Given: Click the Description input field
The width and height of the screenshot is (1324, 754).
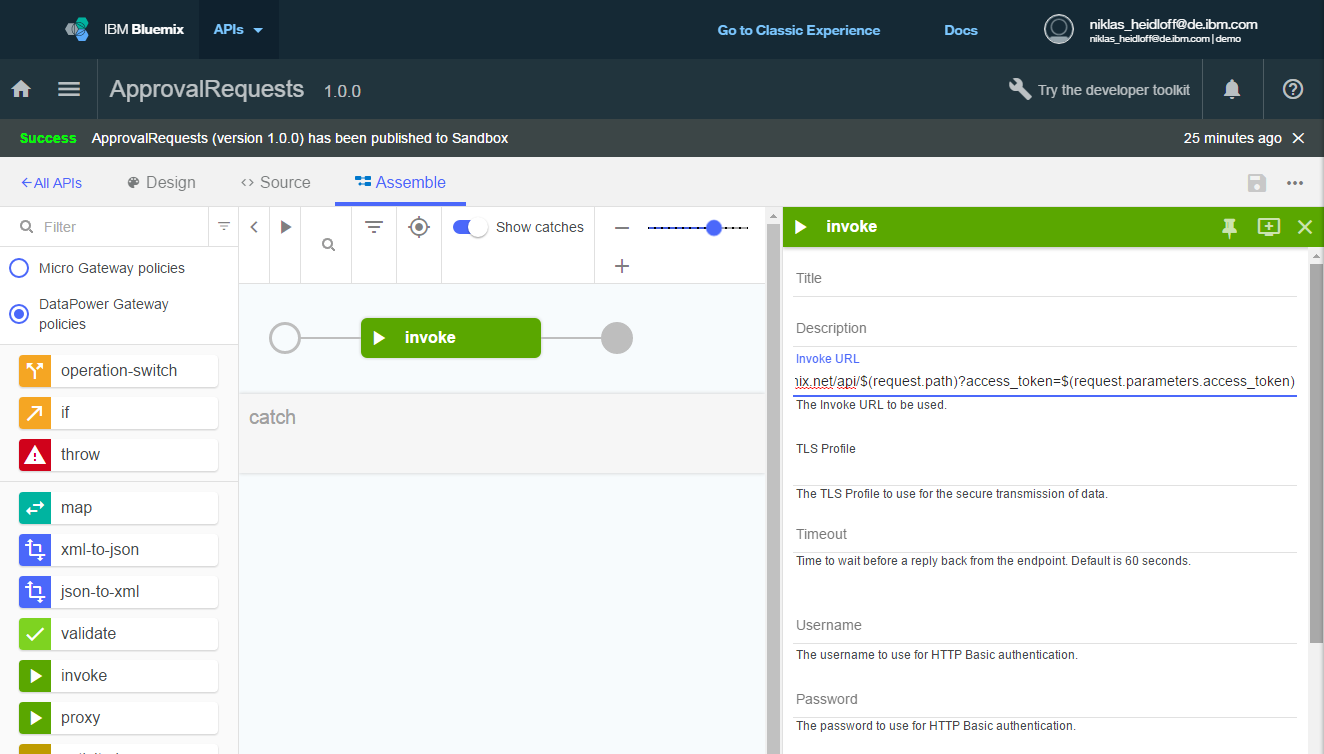Looking at the screenshot, I should 1046,329.
